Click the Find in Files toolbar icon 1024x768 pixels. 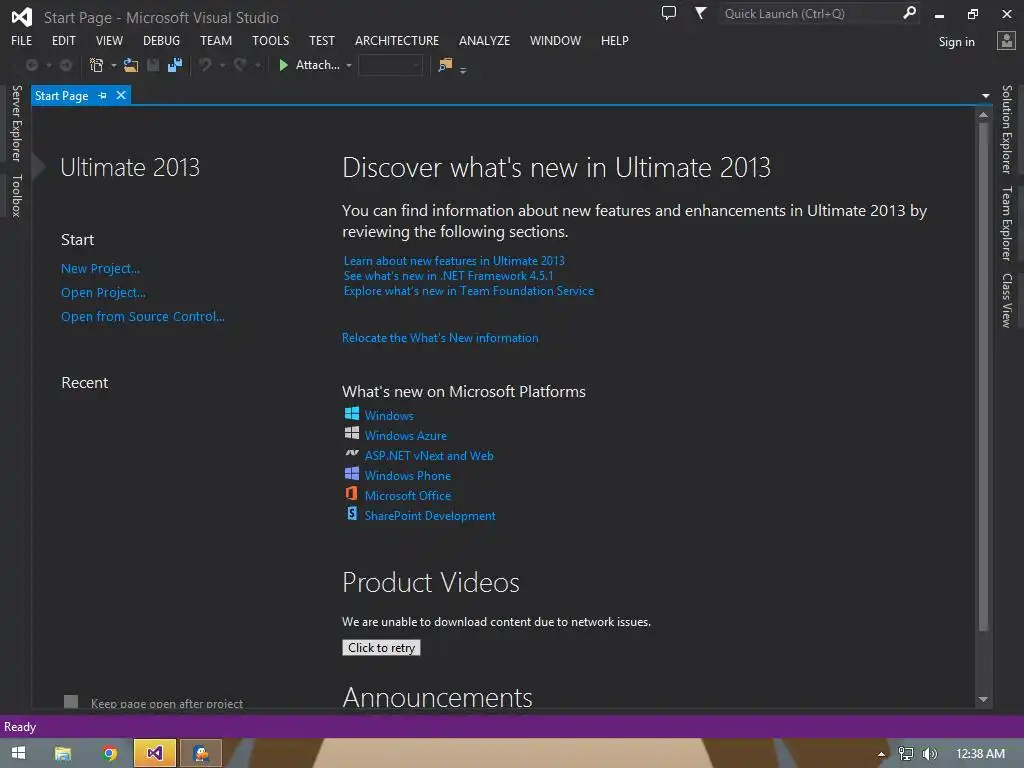pyautogui.click(x=445, y=65)
